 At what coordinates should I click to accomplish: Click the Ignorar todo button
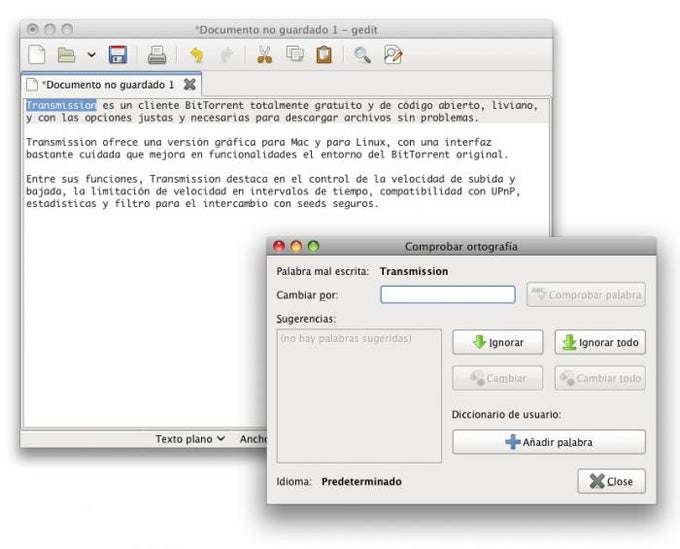[600, 342]
